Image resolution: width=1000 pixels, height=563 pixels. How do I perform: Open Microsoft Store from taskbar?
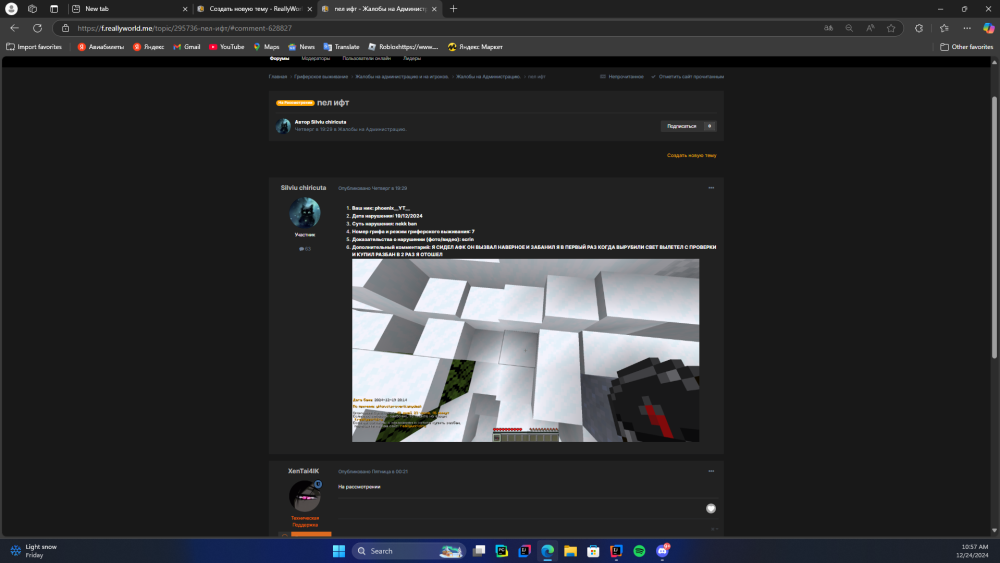click(x=593, y=551)
